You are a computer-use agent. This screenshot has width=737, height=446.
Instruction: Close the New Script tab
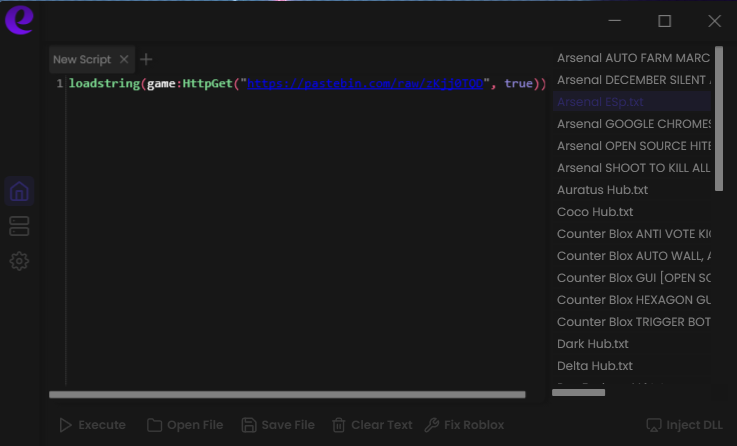click(124, 59)
